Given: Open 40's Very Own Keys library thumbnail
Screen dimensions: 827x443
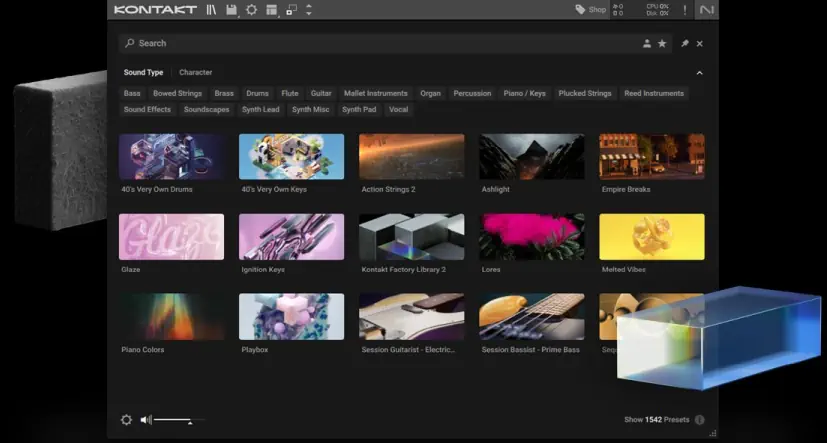Looking at the screenshot, I should coord(292,157).
